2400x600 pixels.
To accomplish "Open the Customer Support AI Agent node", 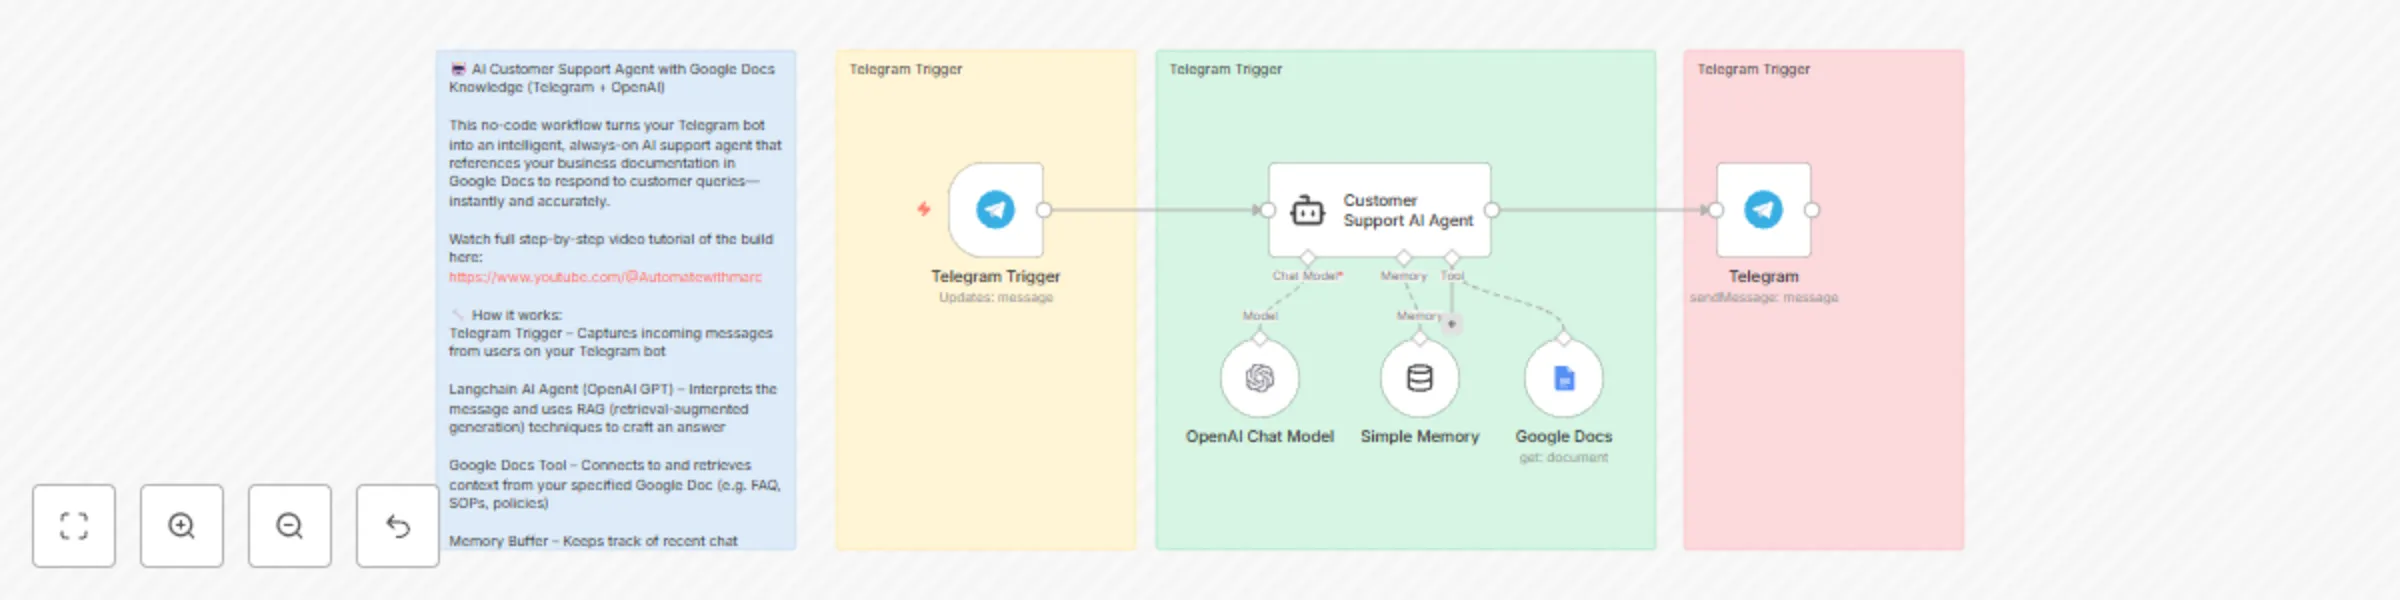I will (x=1380, y=210).
